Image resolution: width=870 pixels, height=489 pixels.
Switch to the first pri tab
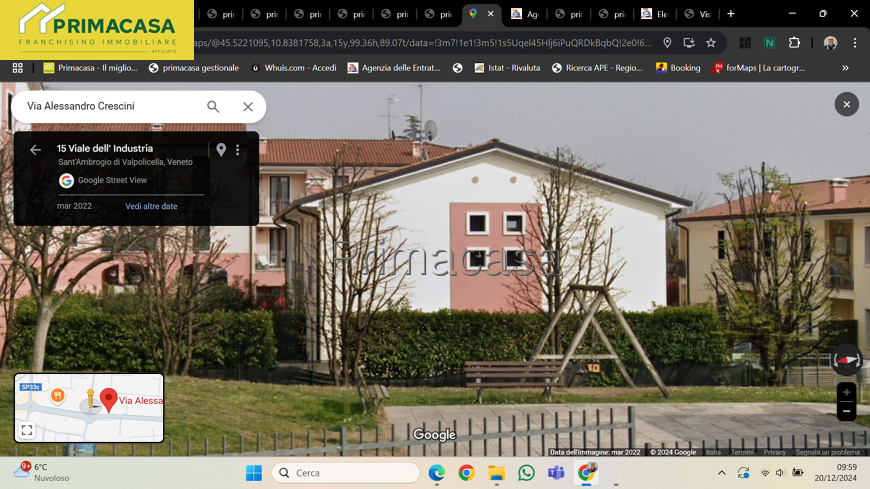221,14
